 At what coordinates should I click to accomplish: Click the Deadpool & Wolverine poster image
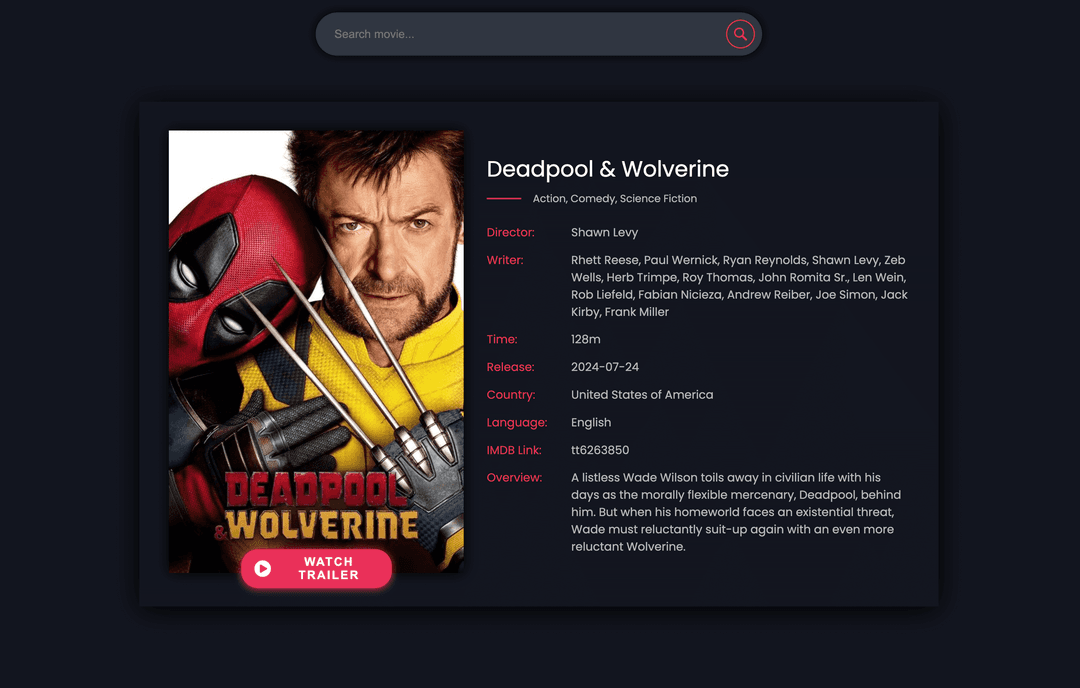coord(316,351)
